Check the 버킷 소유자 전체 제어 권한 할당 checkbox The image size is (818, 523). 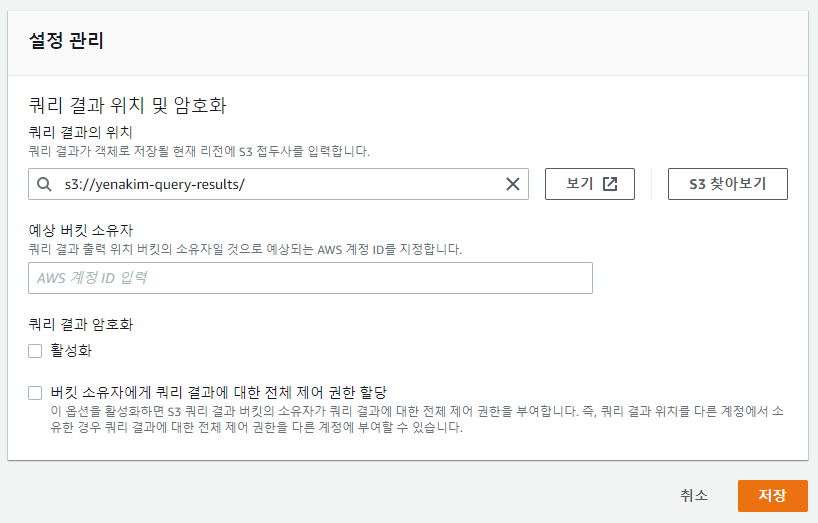[35, 393]
